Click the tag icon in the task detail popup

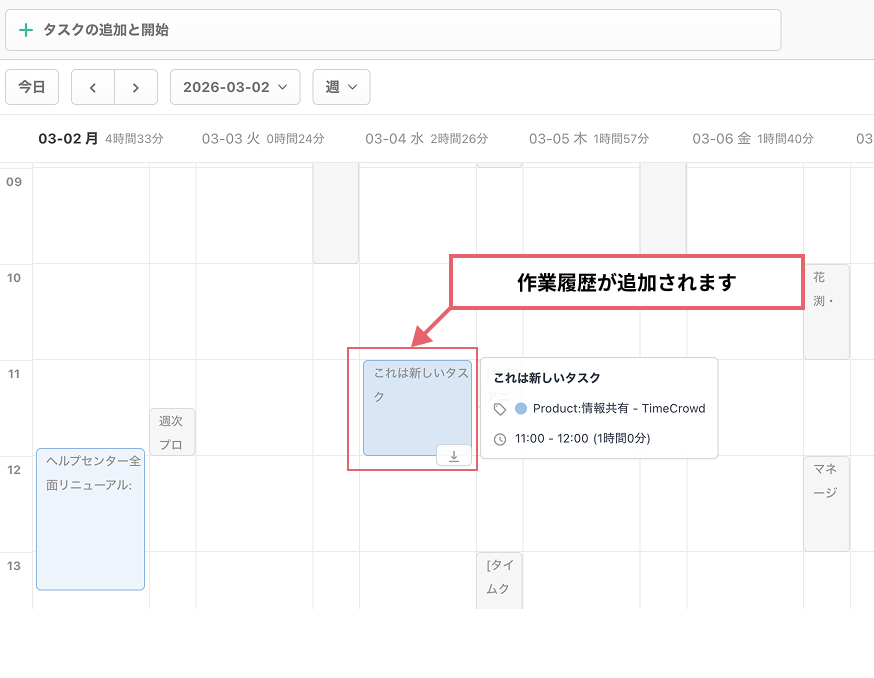[500, 407]
